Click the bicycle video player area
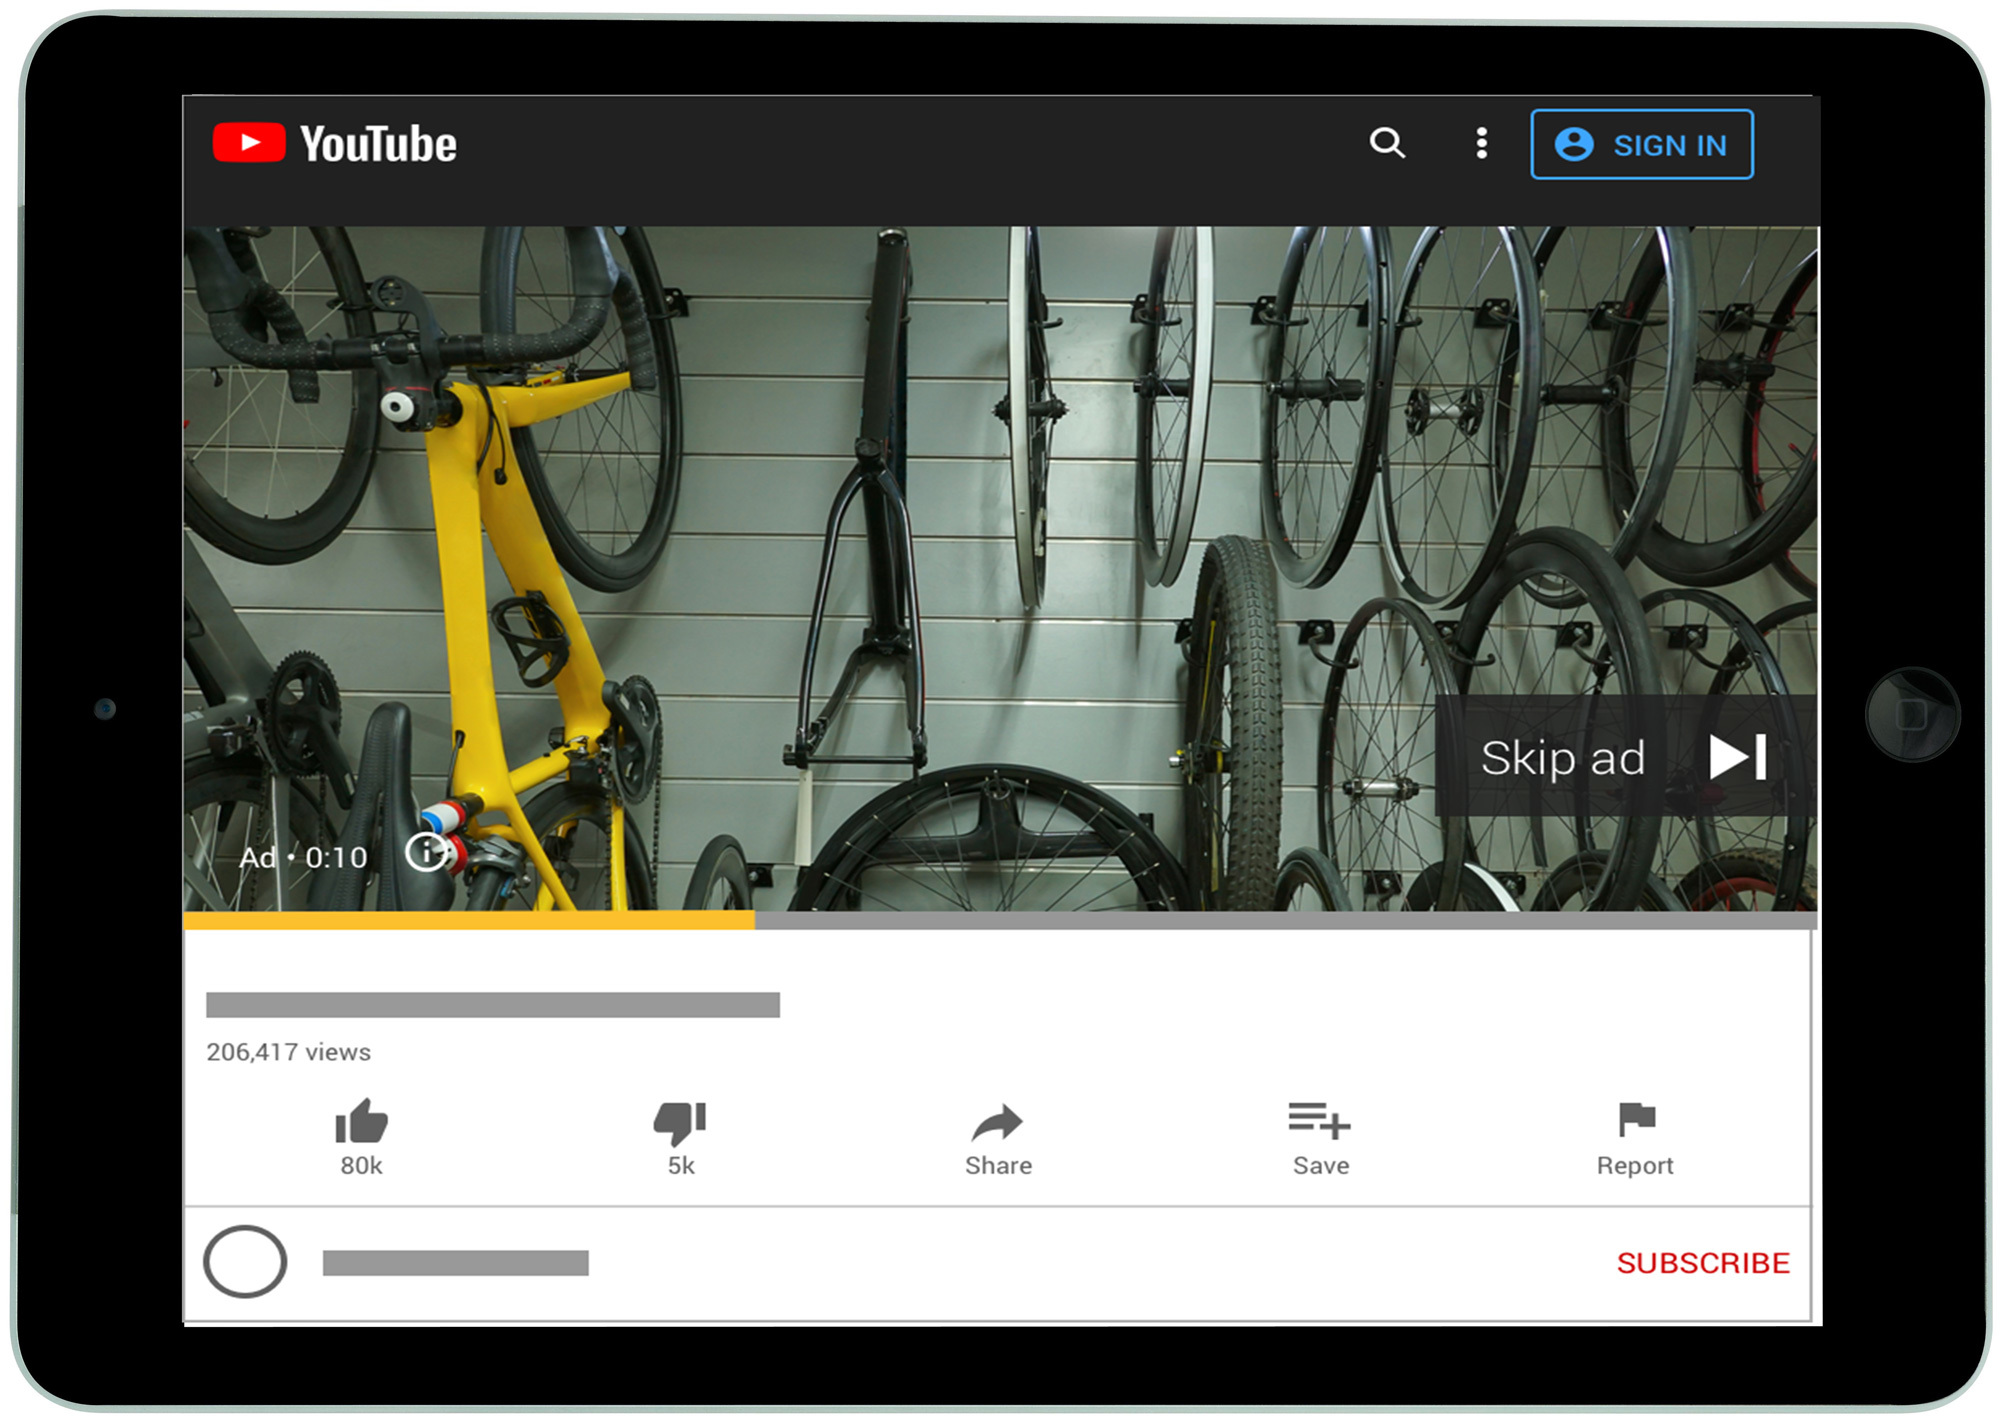Viewport: 2000px width, 1420px height. (x=1000, y=568)
